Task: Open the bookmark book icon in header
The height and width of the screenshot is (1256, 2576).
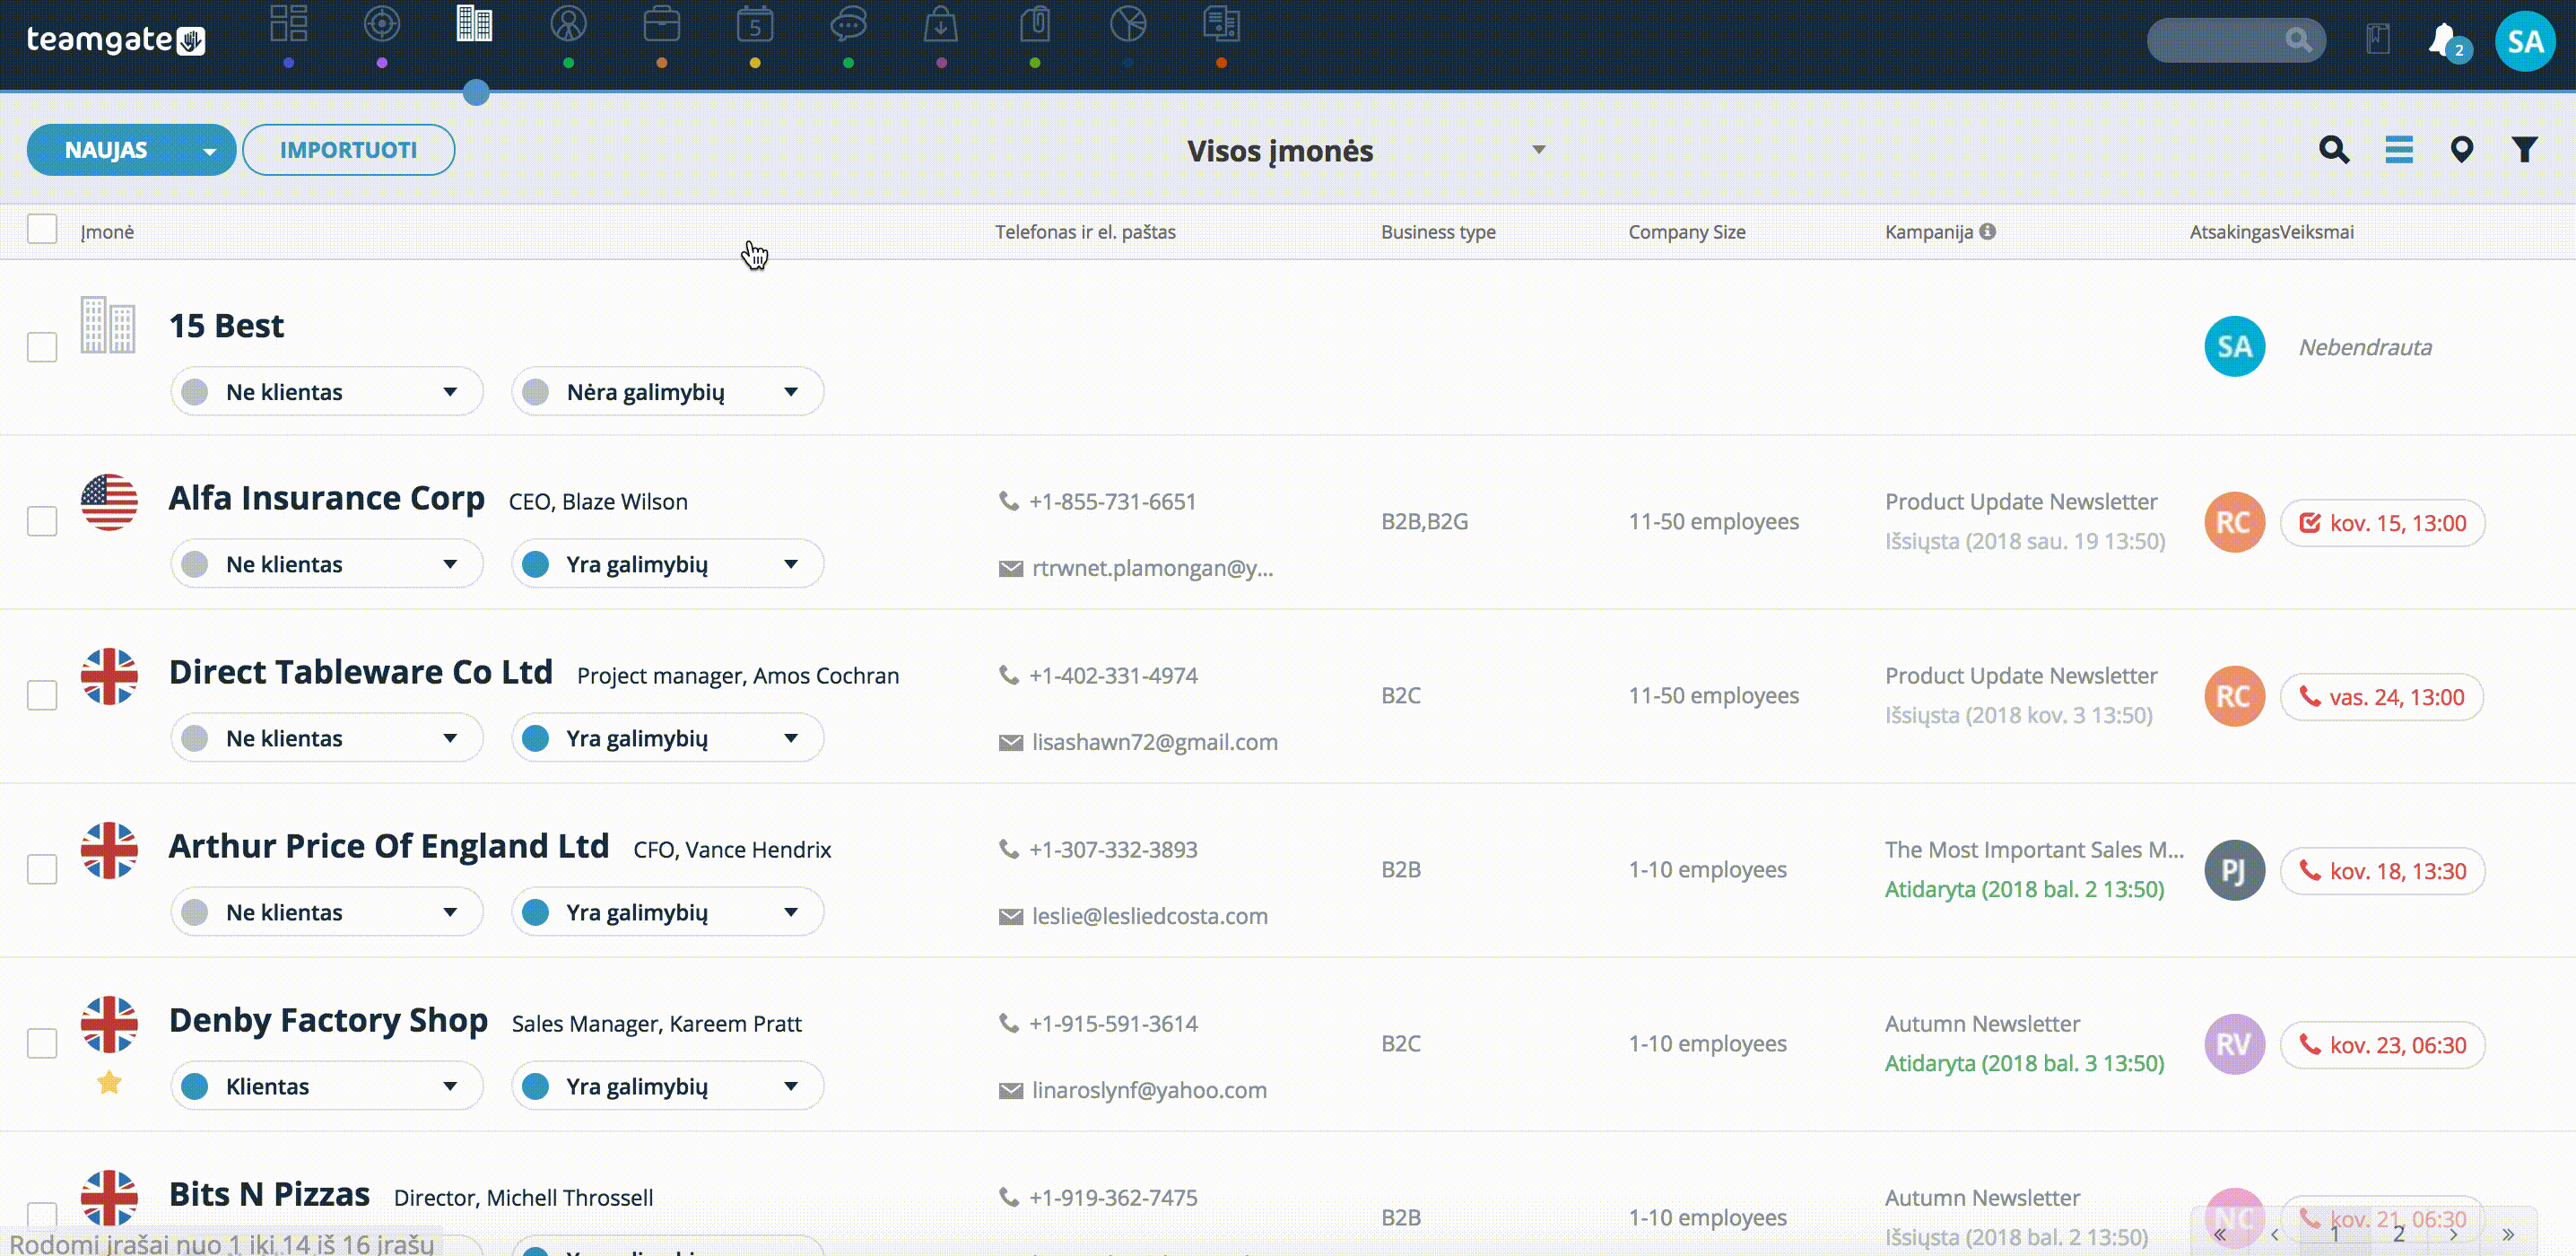Action: [2378, 40]
